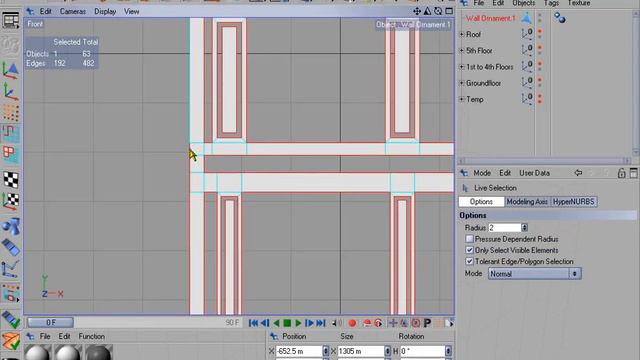
Task: Select the first material preview sphere
Action: coord(38,353)
